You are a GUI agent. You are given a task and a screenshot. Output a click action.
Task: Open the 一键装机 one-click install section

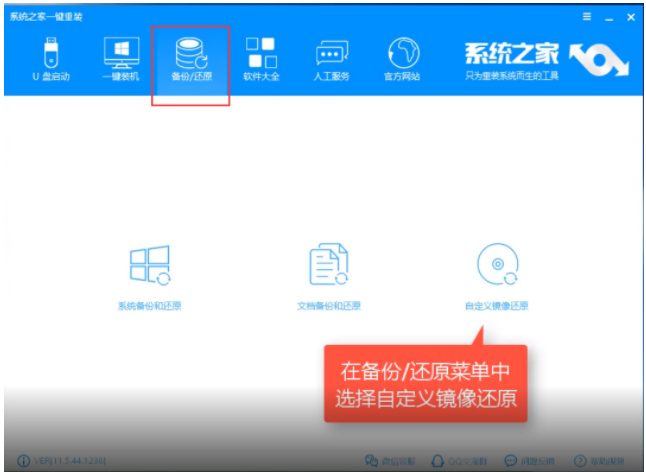coord(121,58)
